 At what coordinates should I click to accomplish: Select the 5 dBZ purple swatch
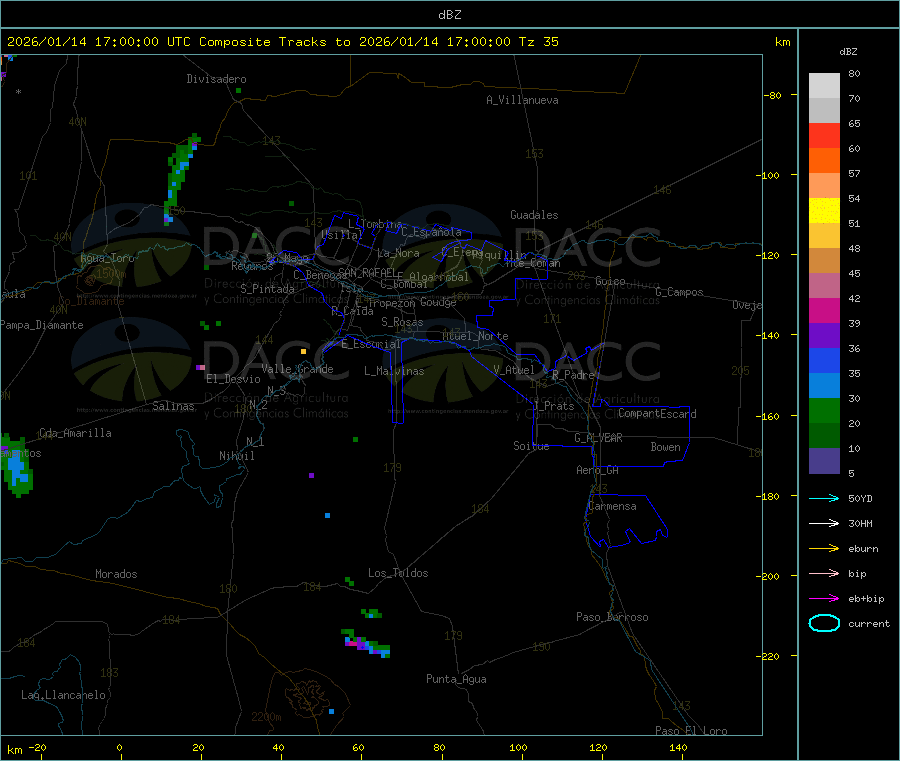824,461
